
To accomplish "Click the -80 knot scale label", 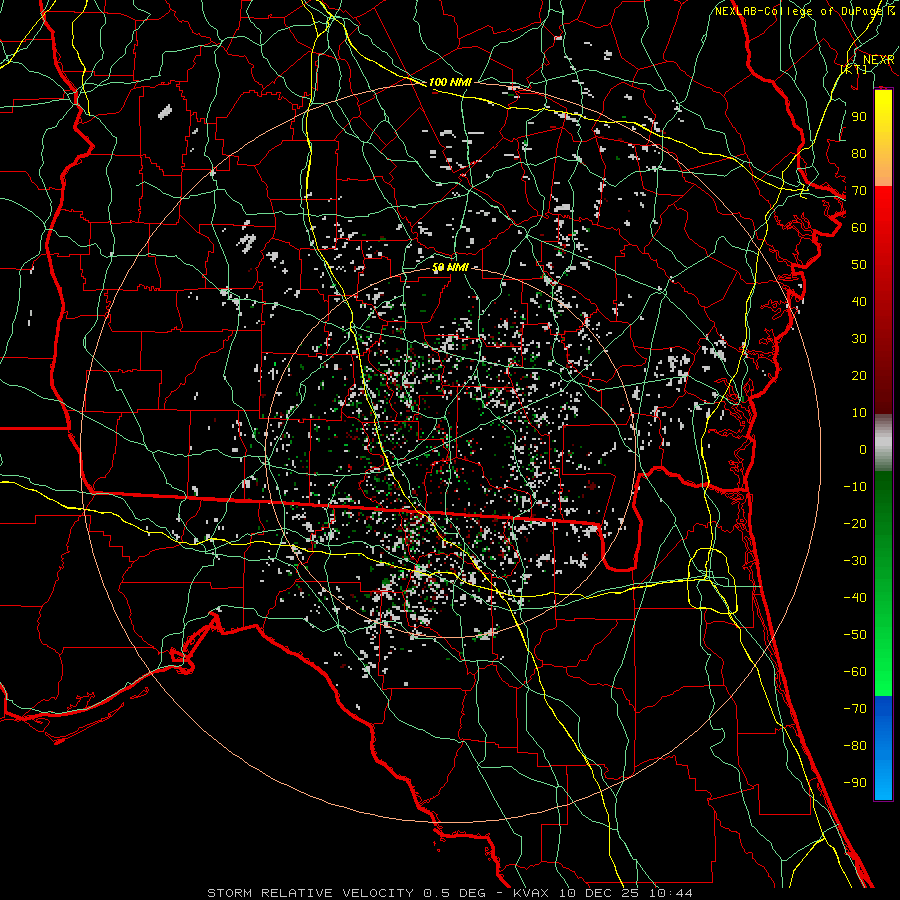I will (855, 746).
